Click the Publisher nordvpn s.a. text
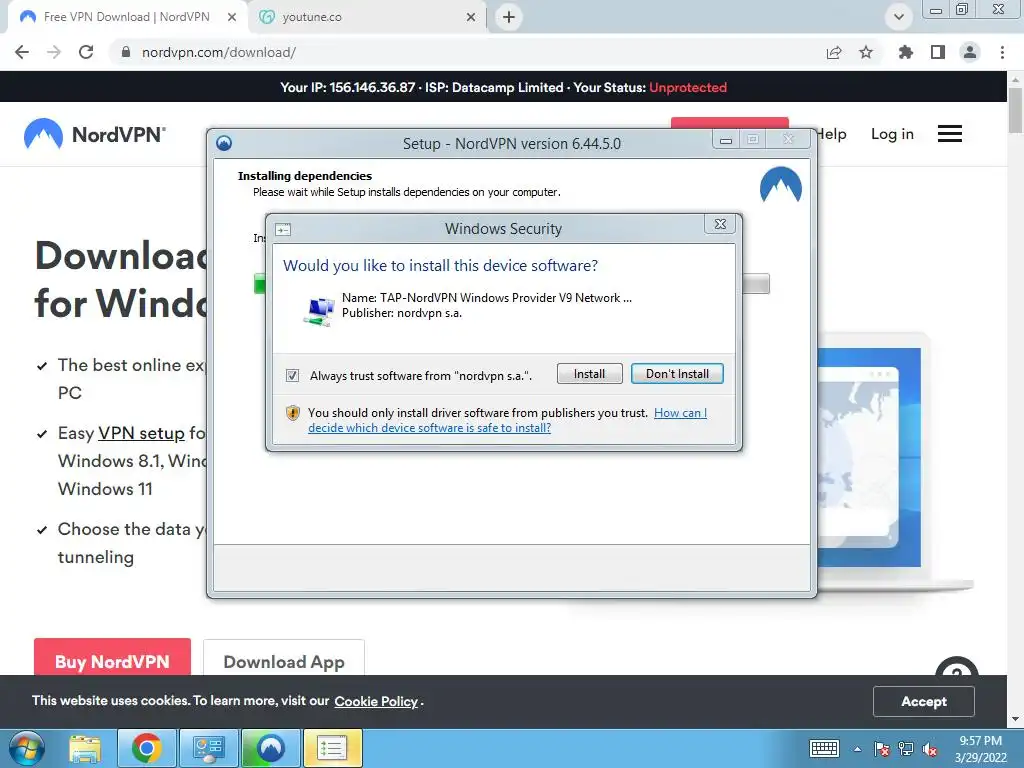Screen dimensions: 1024x768 [402, 313]
